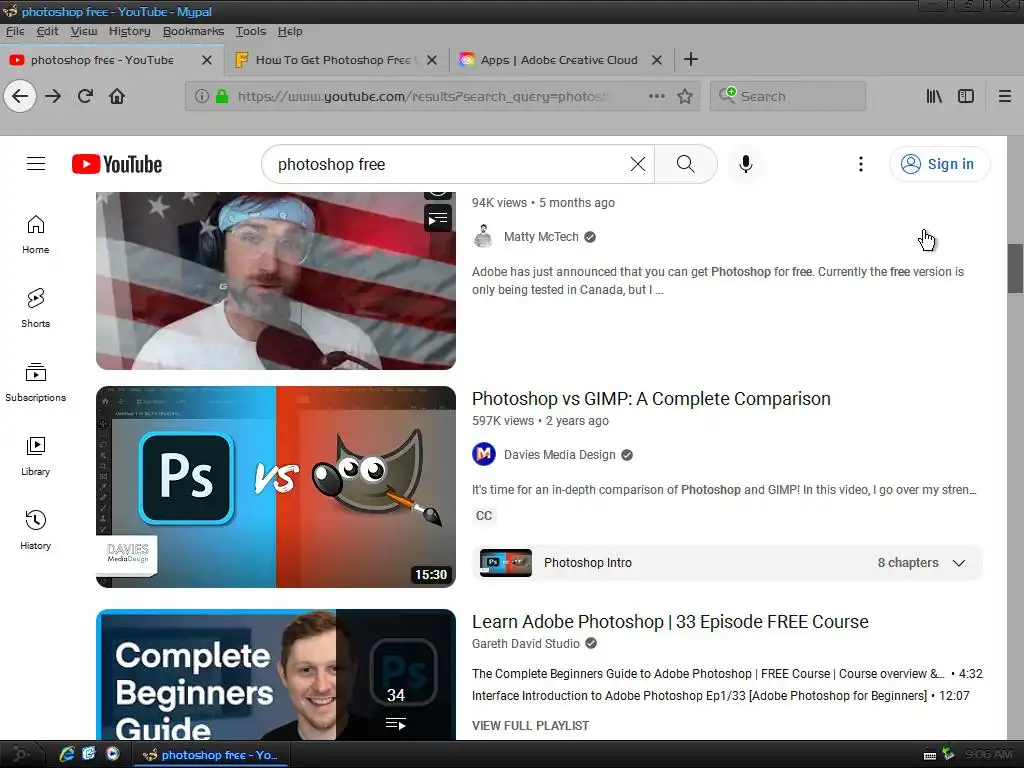Open the YouTube guide hamburger menu
1024x768 pixels.
[36, 164]
